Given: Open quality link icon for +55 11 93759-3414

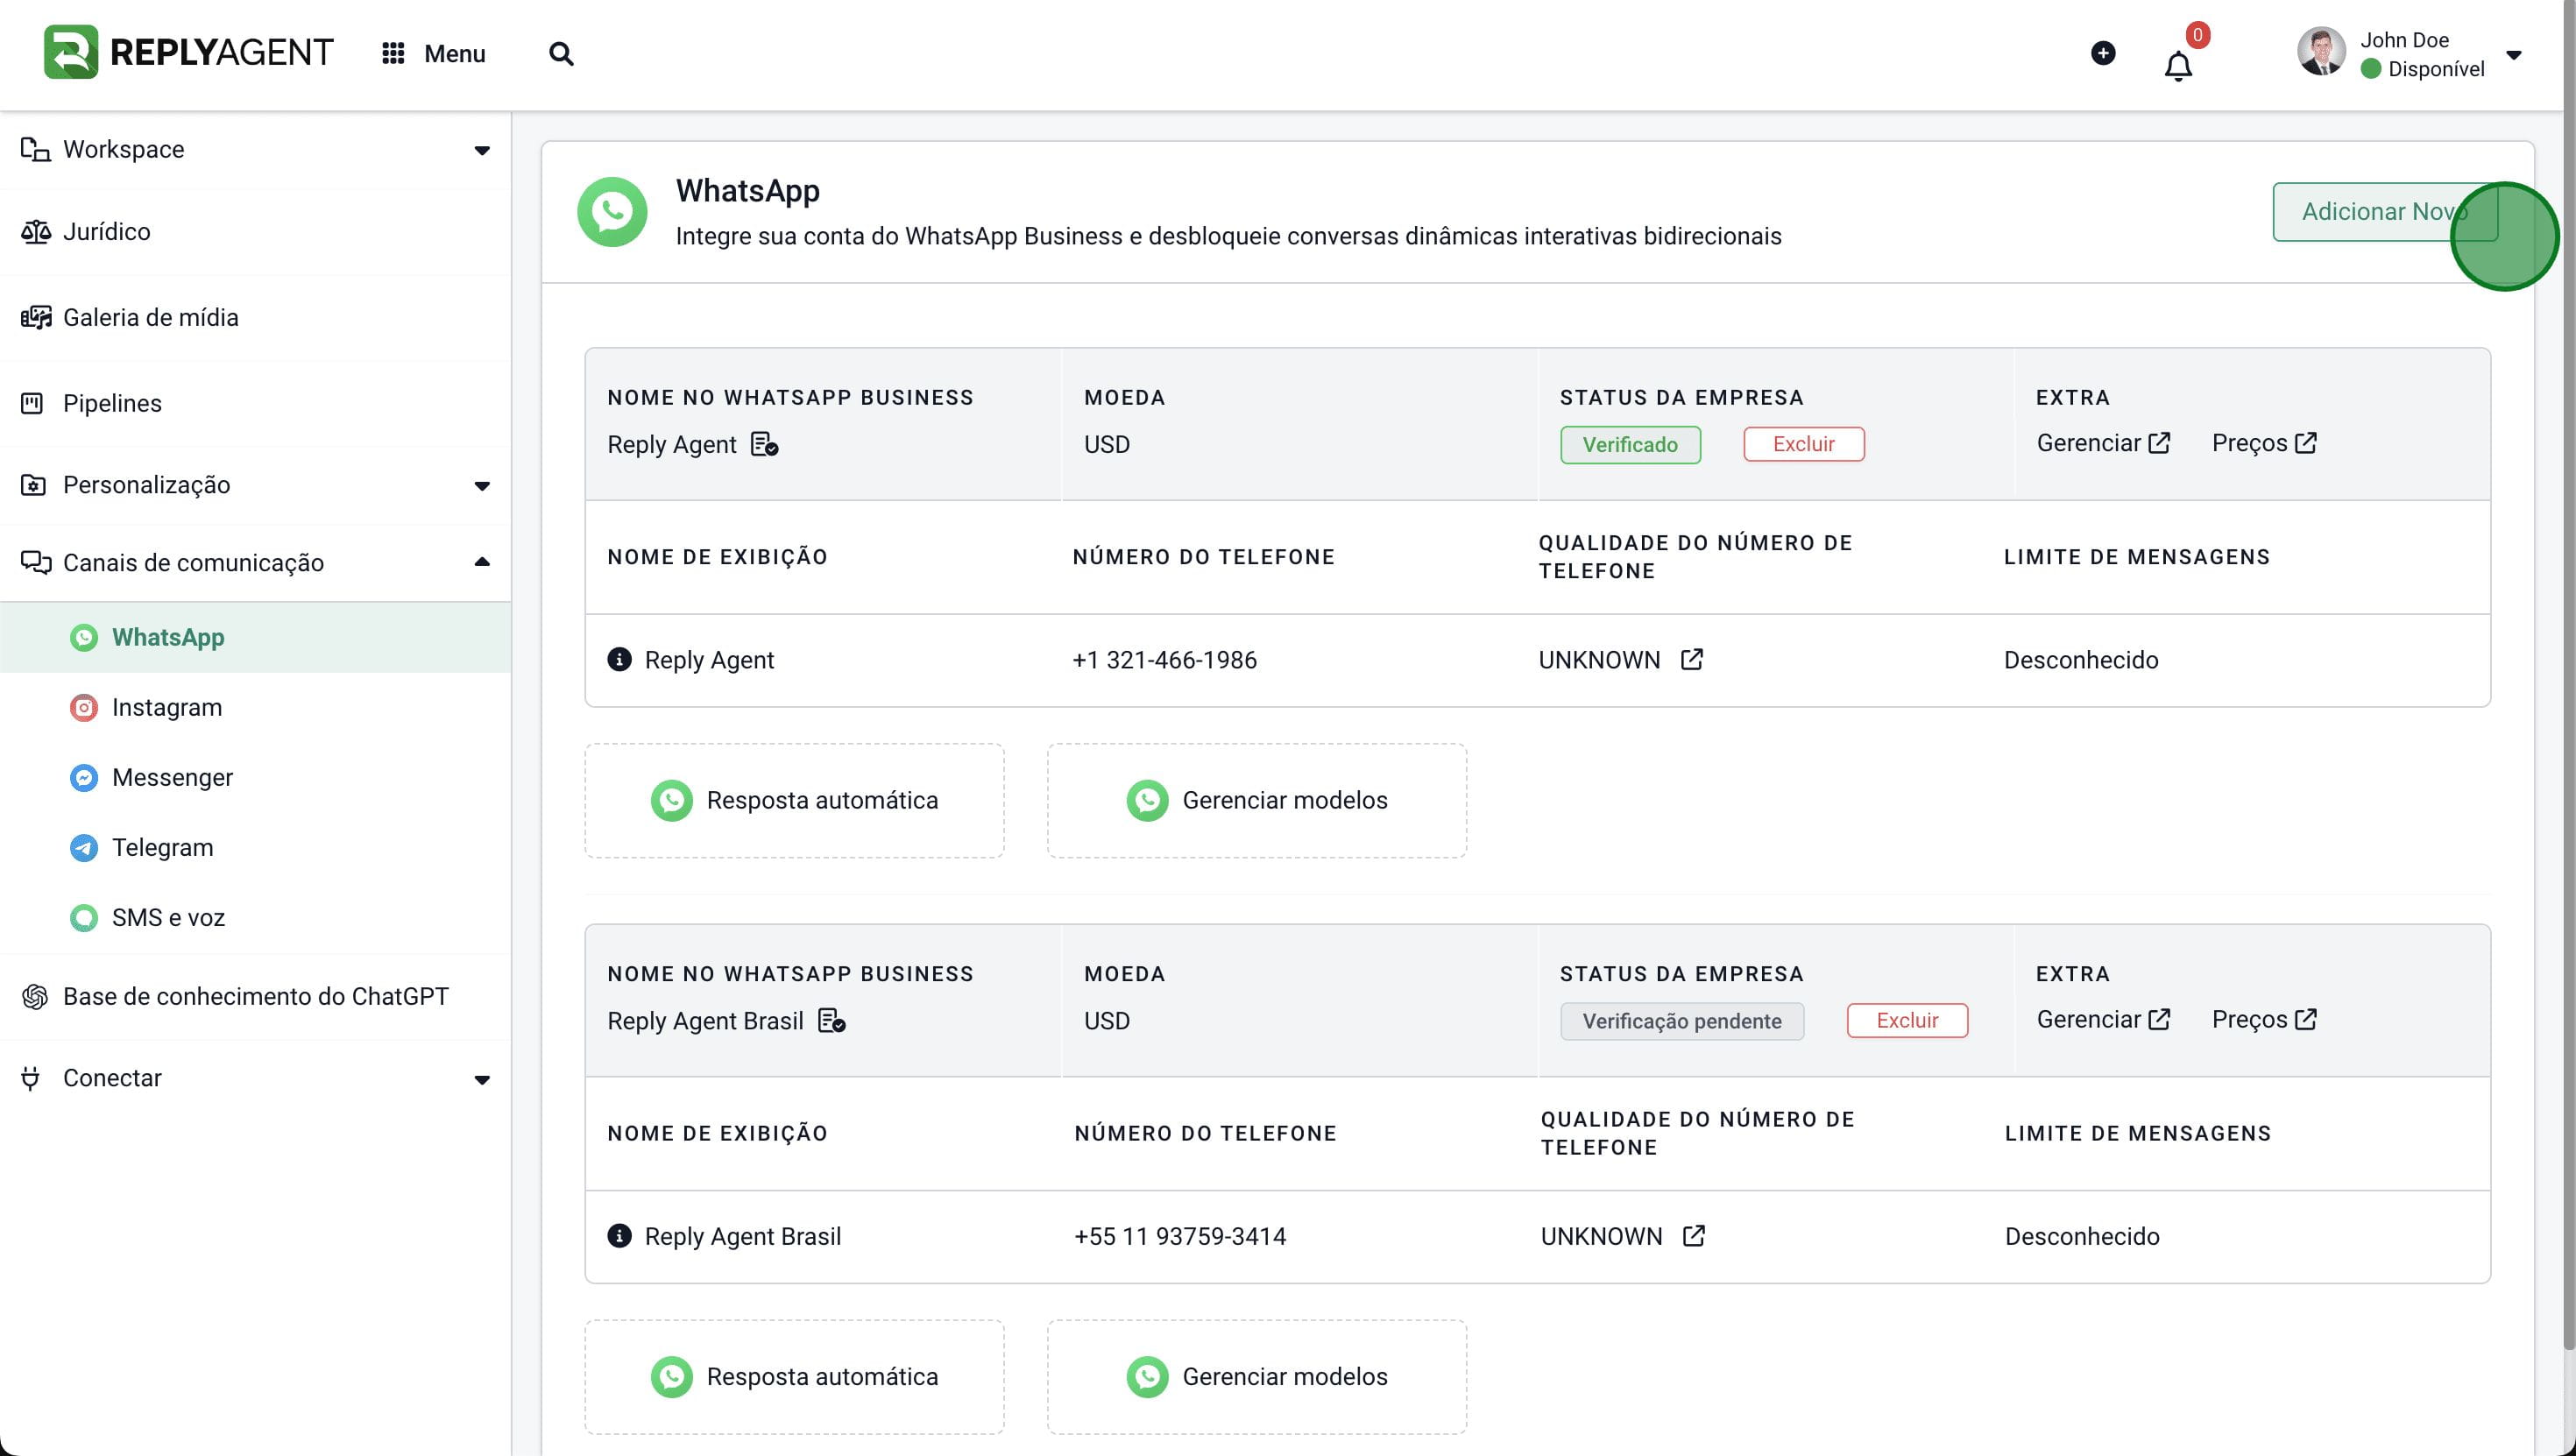Looking at the screenshot, I should coord(1694,1236).
